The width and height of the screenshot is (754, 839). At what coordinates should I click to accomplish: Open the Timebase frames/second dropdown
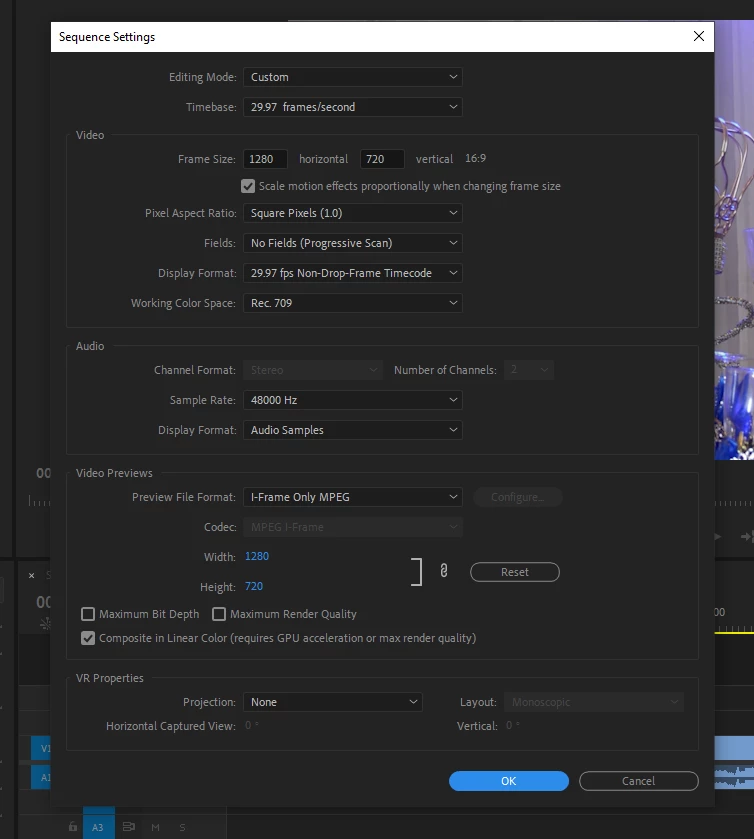point(353,107)
